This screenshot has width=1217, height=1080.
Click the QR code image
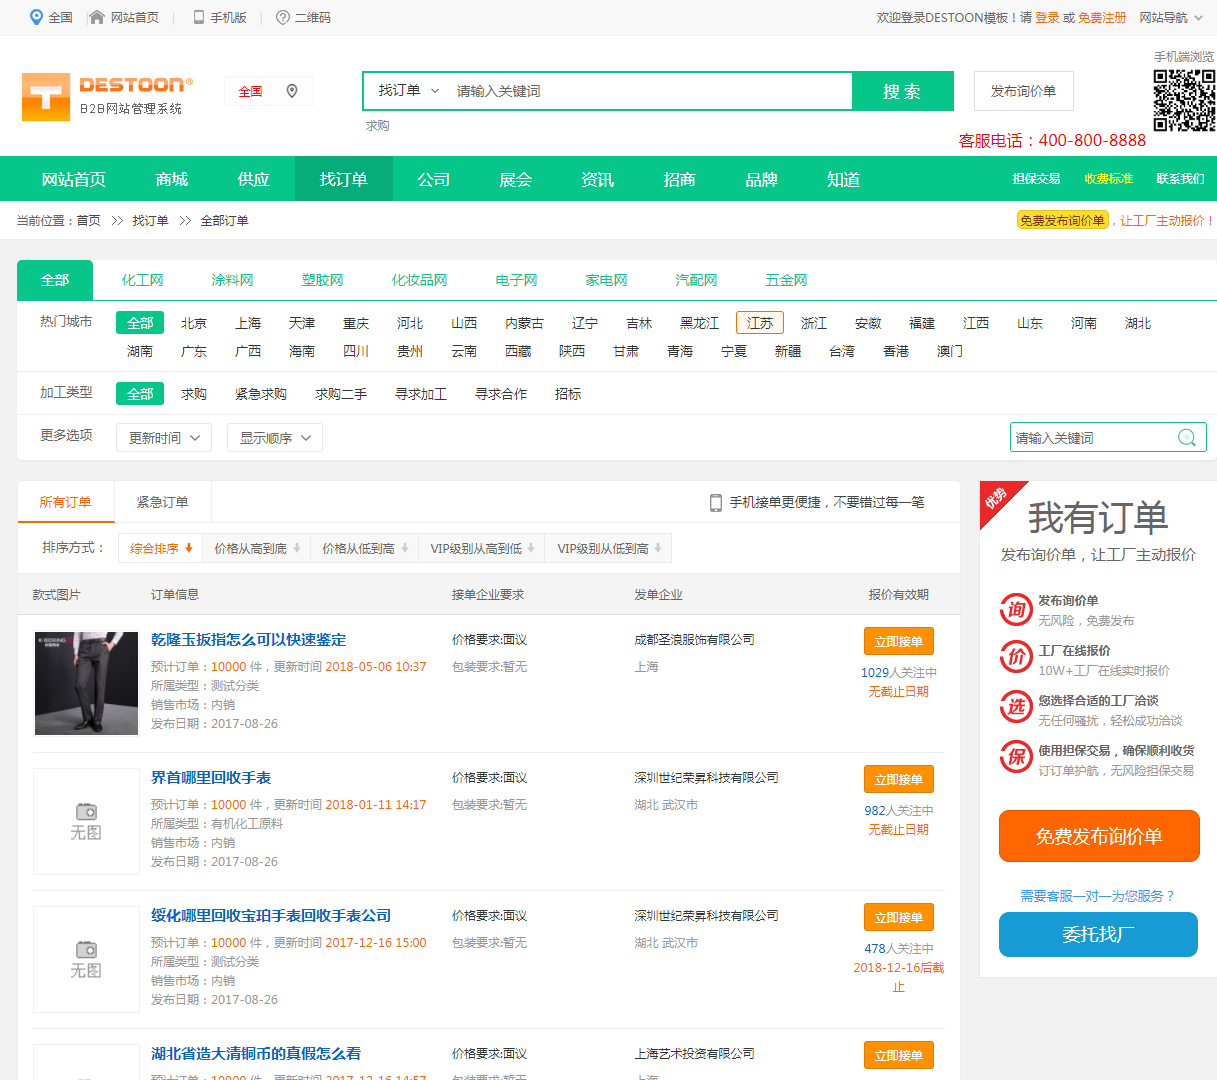tap(1184, 100)
